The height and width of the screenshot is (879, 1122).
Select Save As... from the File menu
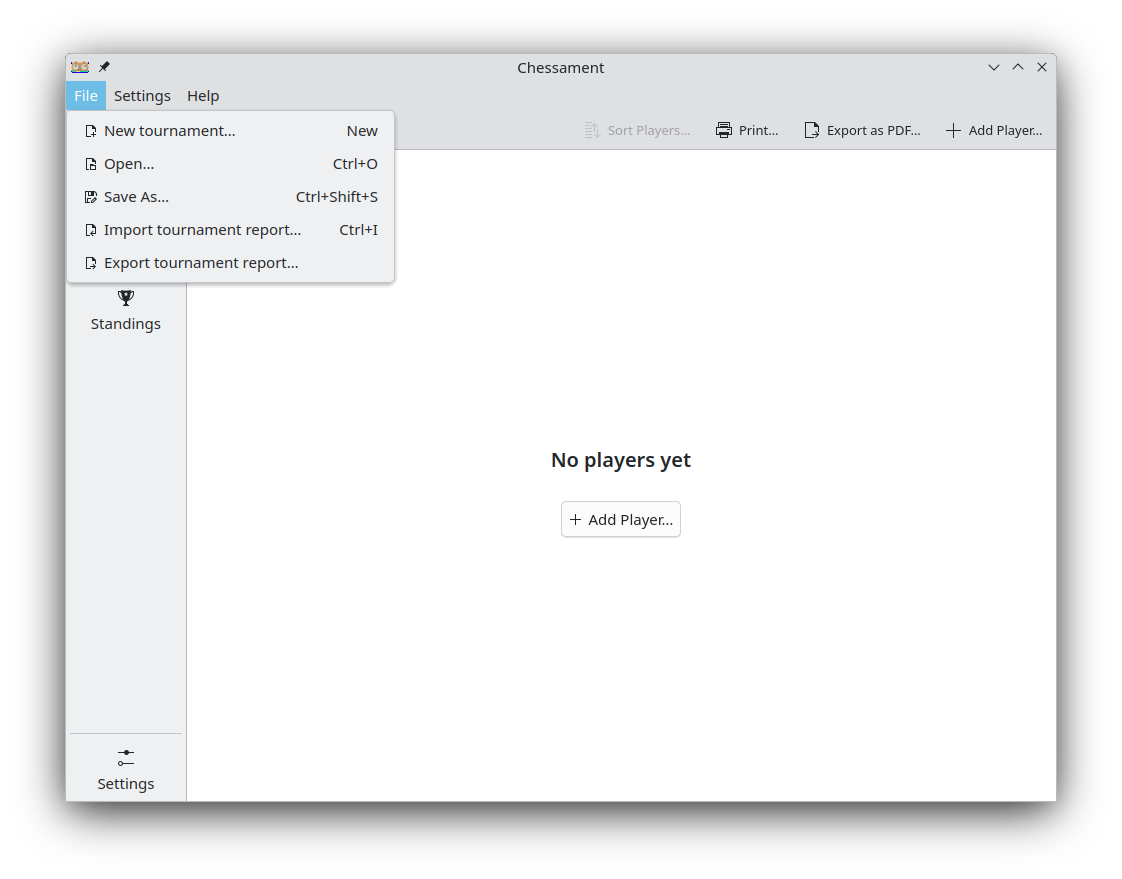[136, 197]
